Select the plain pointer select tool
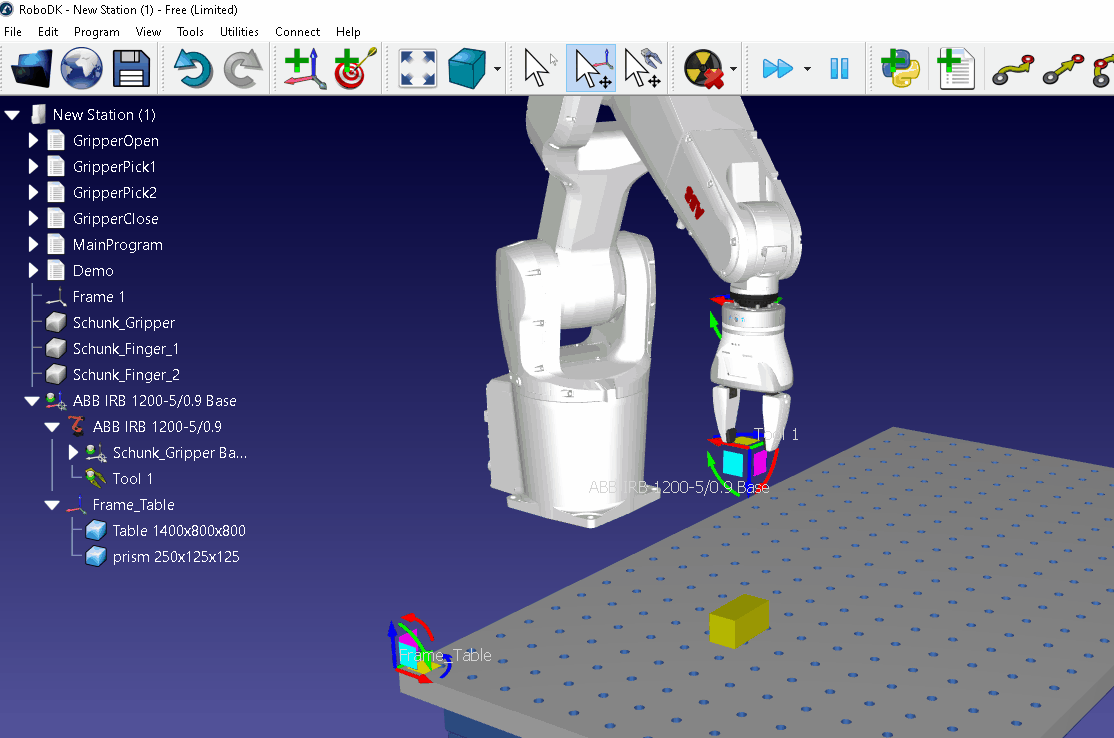1114x738 pixels. coord(538,68)
